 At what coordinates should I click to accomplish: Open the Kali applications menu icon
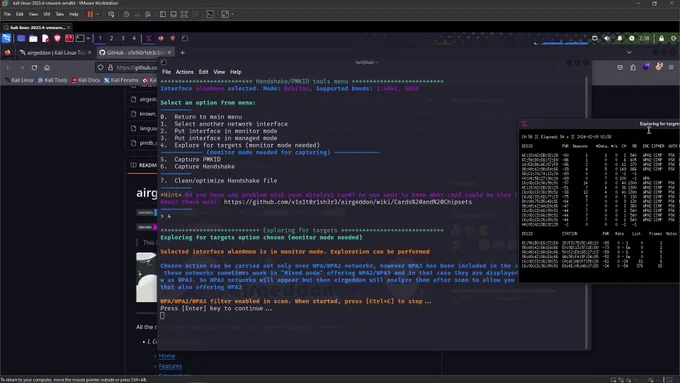(x=7, y=38)
